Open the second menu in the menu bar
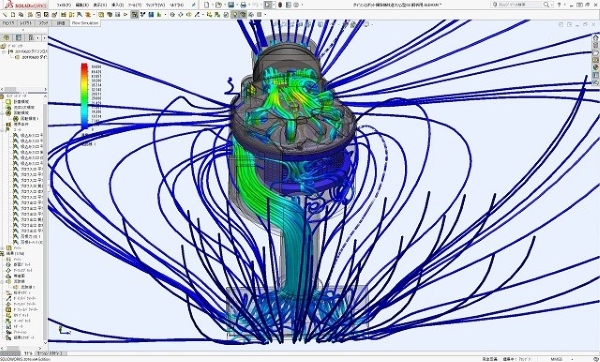Viewport: 600px width, 362px height. click(x=82, y=5)
